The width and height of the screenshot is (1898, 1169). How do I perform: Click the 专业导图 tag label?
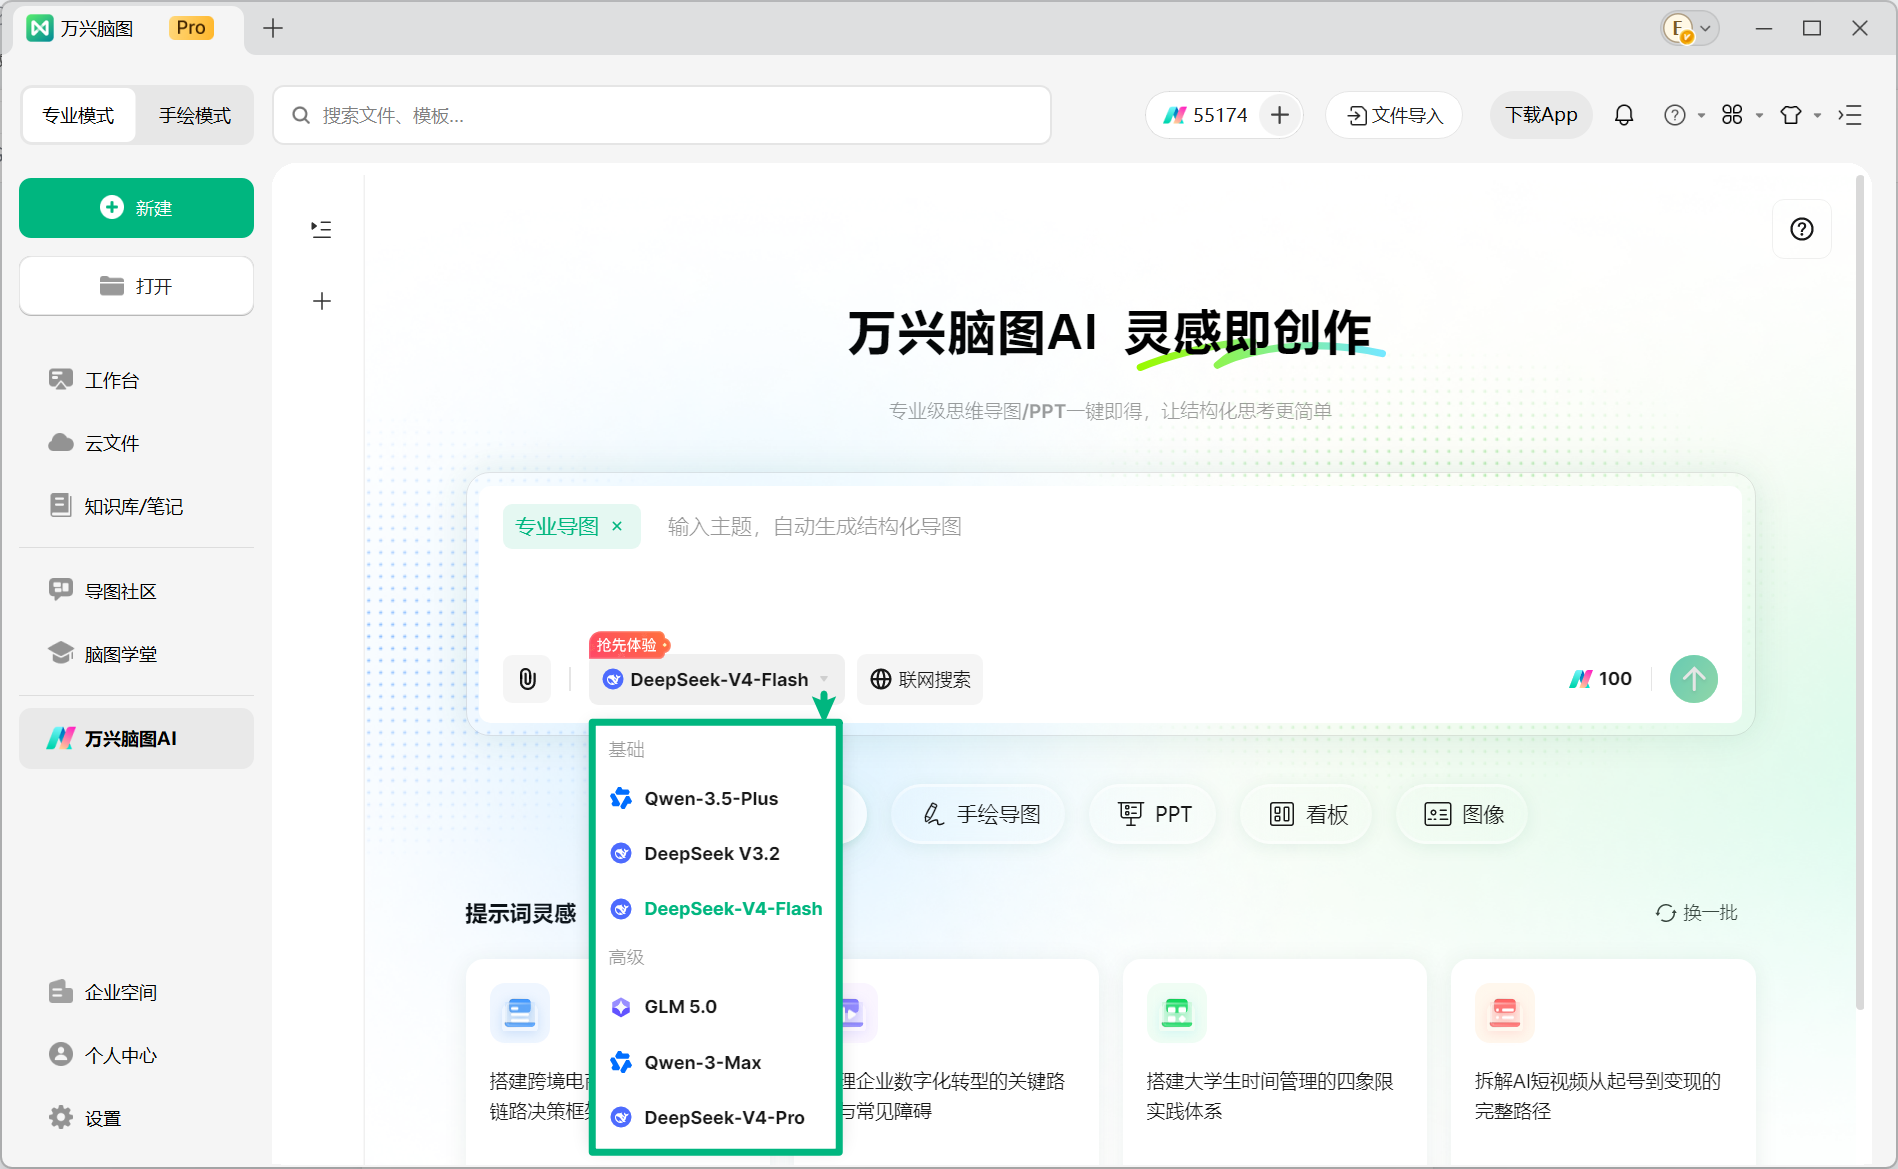(x=556, y=526)
